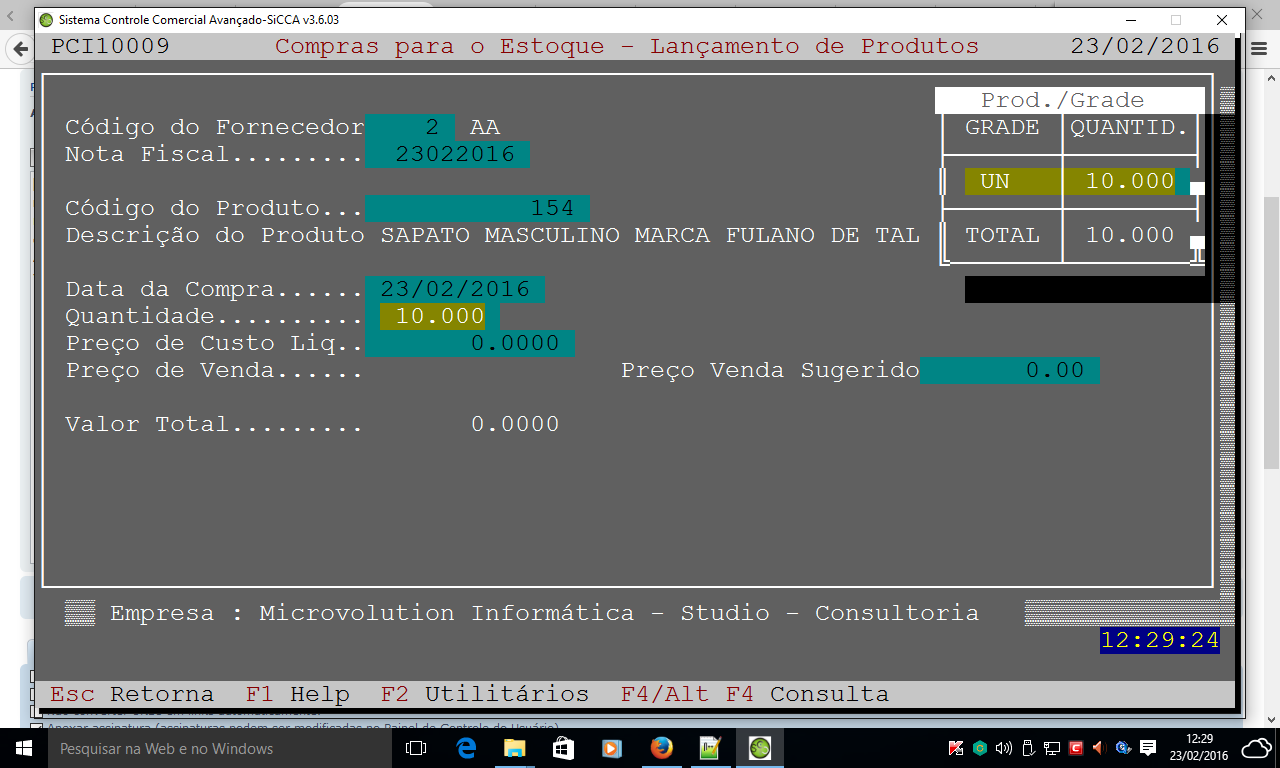Click the Quantidade field showing 10.000
This screenshot has height=768, width=1280.
coord(432,316)
